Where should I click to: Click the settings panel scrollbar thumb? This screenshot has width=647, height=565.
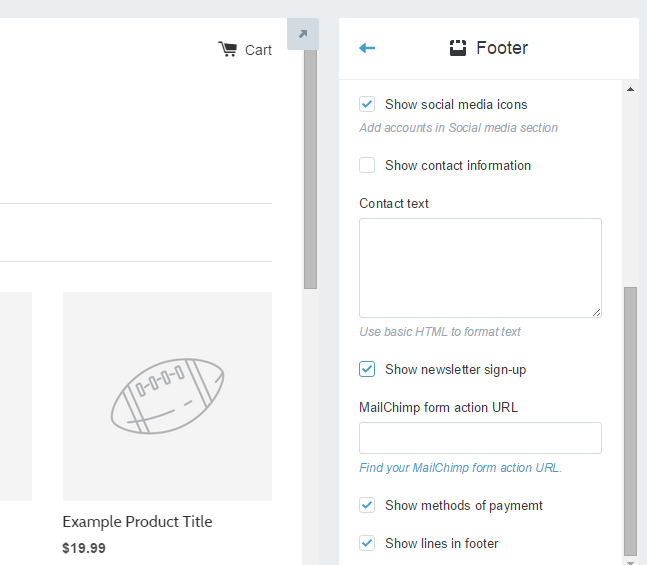(630, 421)
